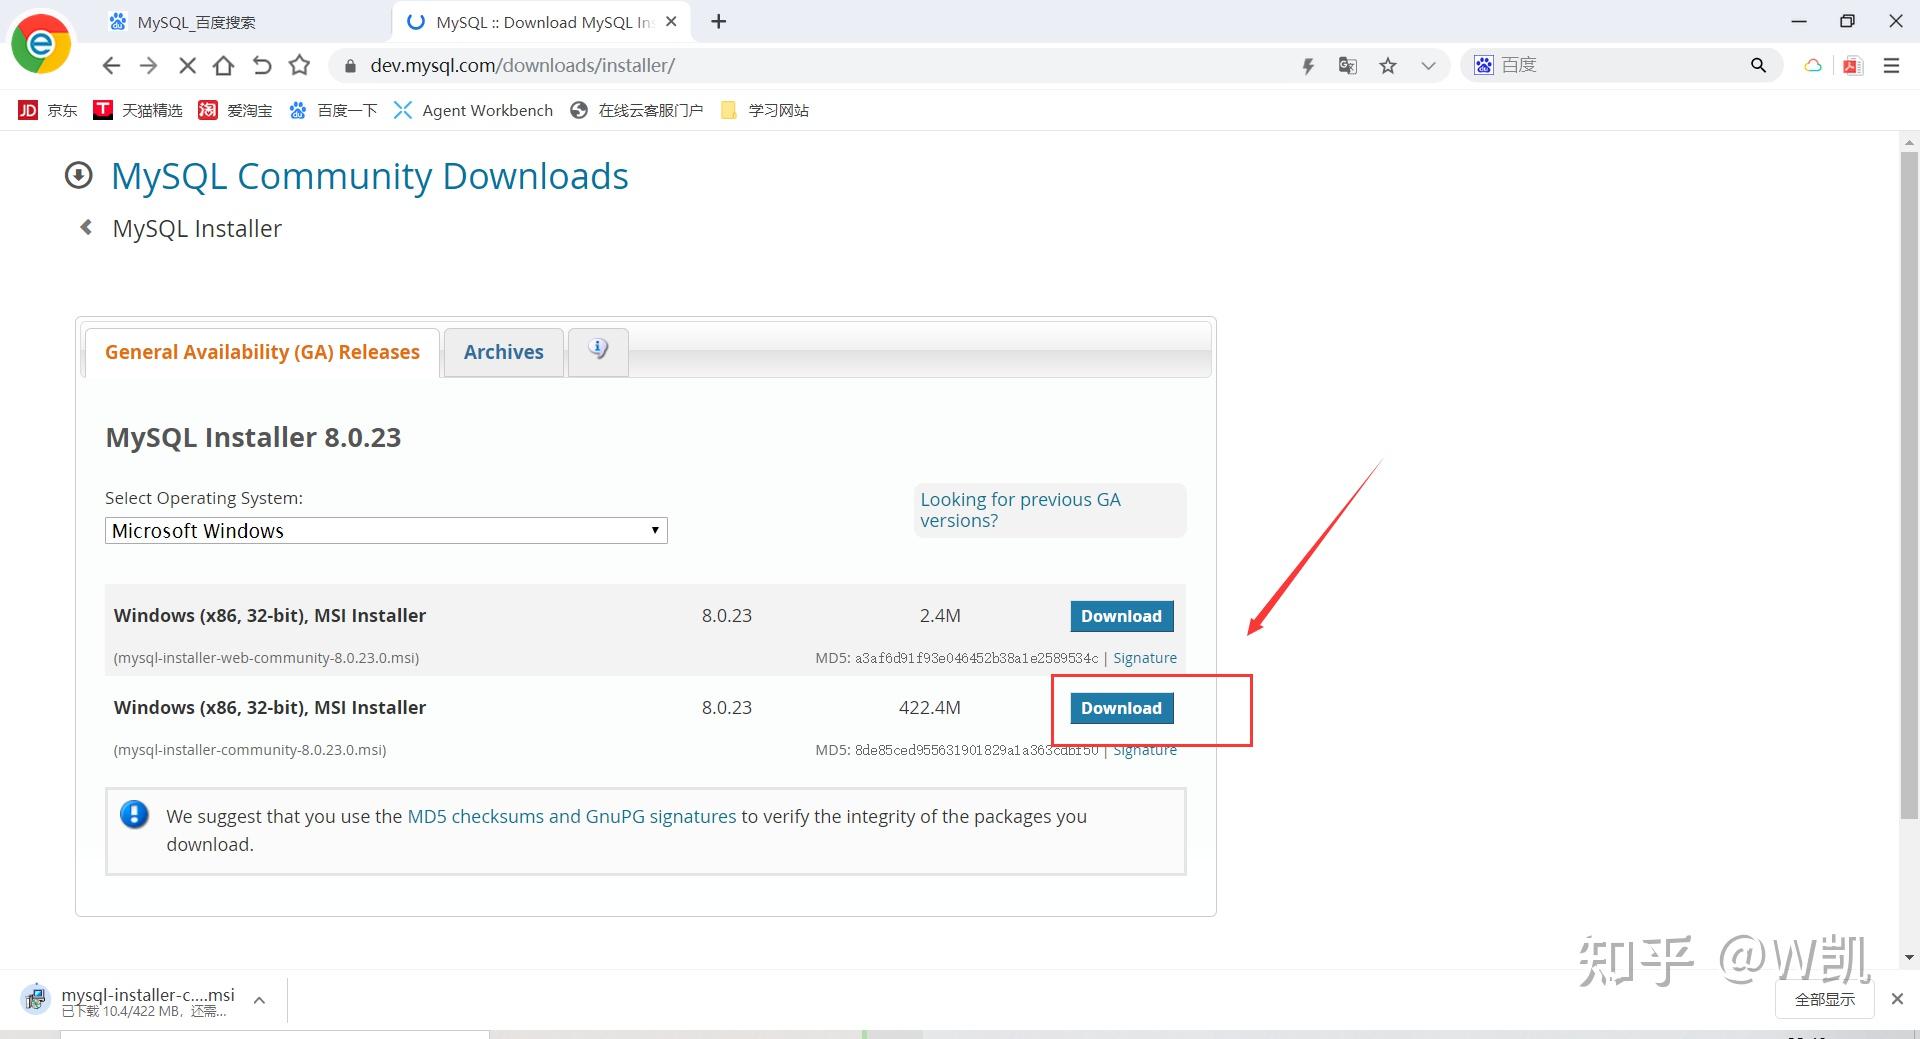Open the 学习网站 bookmark folder
1920x1039 pixels.
pyautogui.click(x=765, y=110)
